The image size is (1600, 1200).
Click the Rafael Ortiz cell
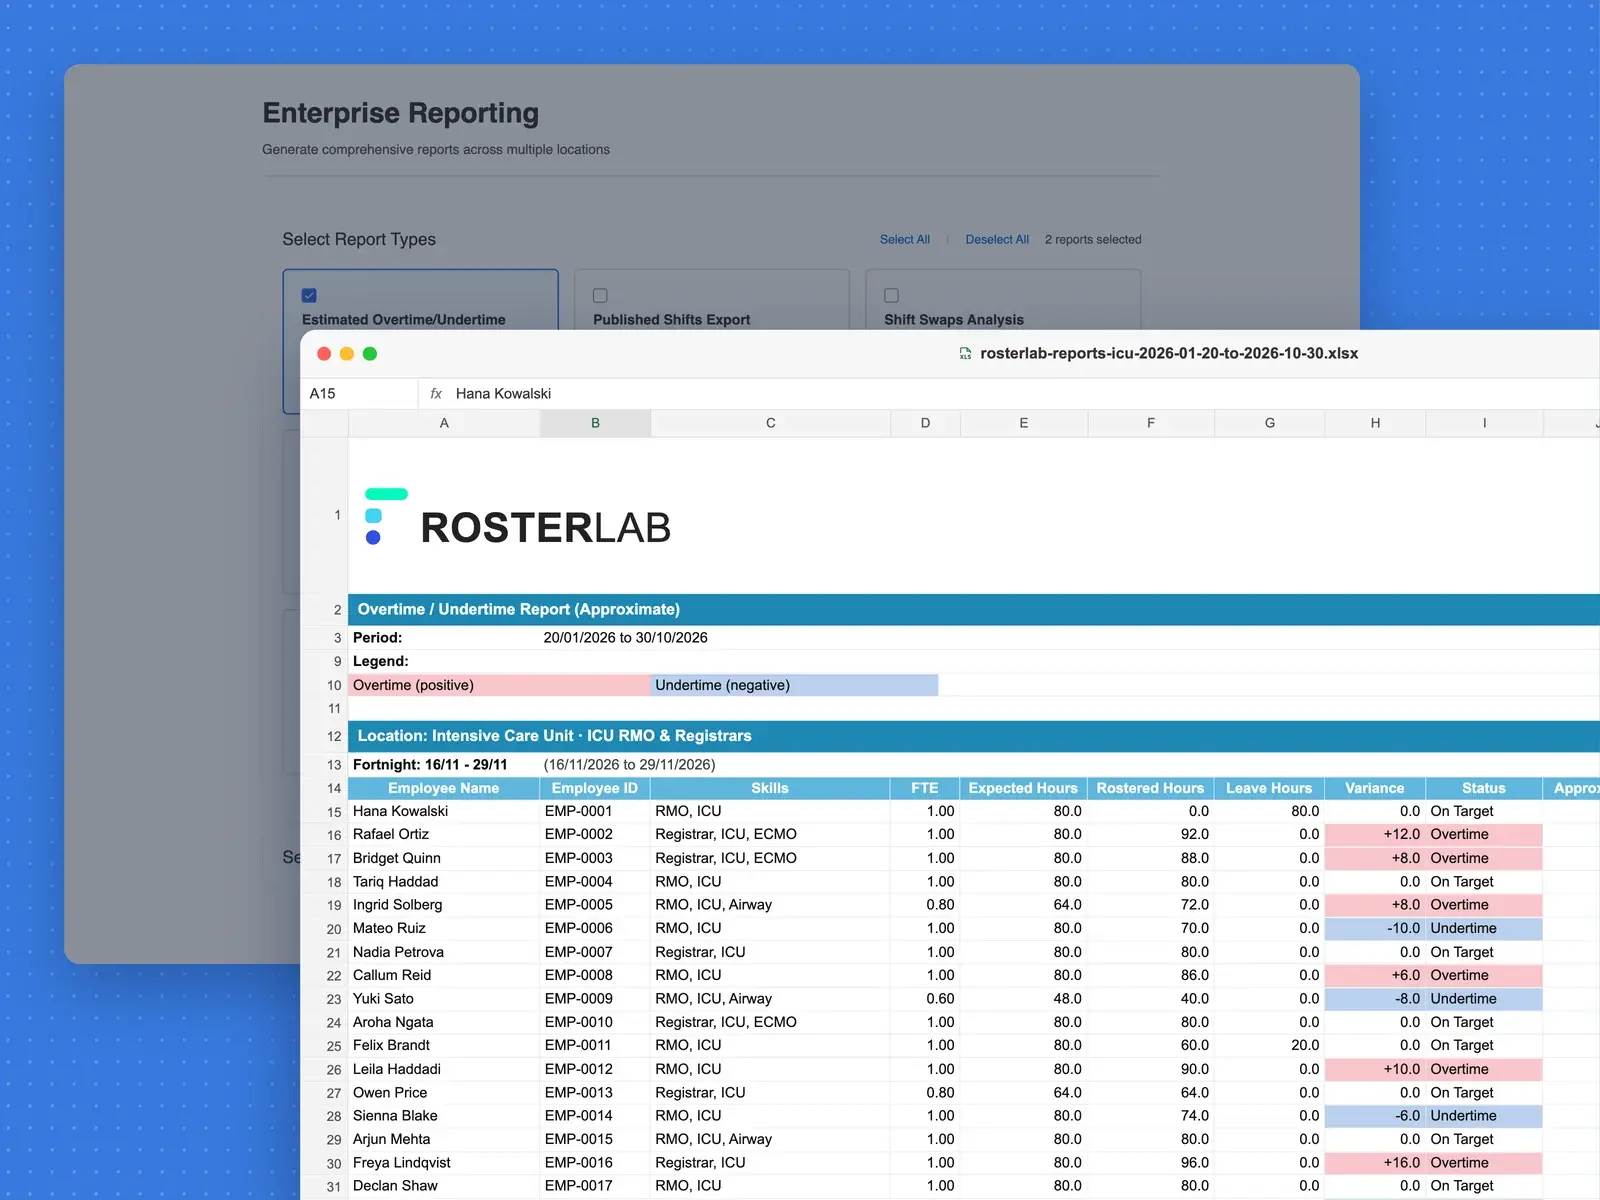[x=444, y=834]
